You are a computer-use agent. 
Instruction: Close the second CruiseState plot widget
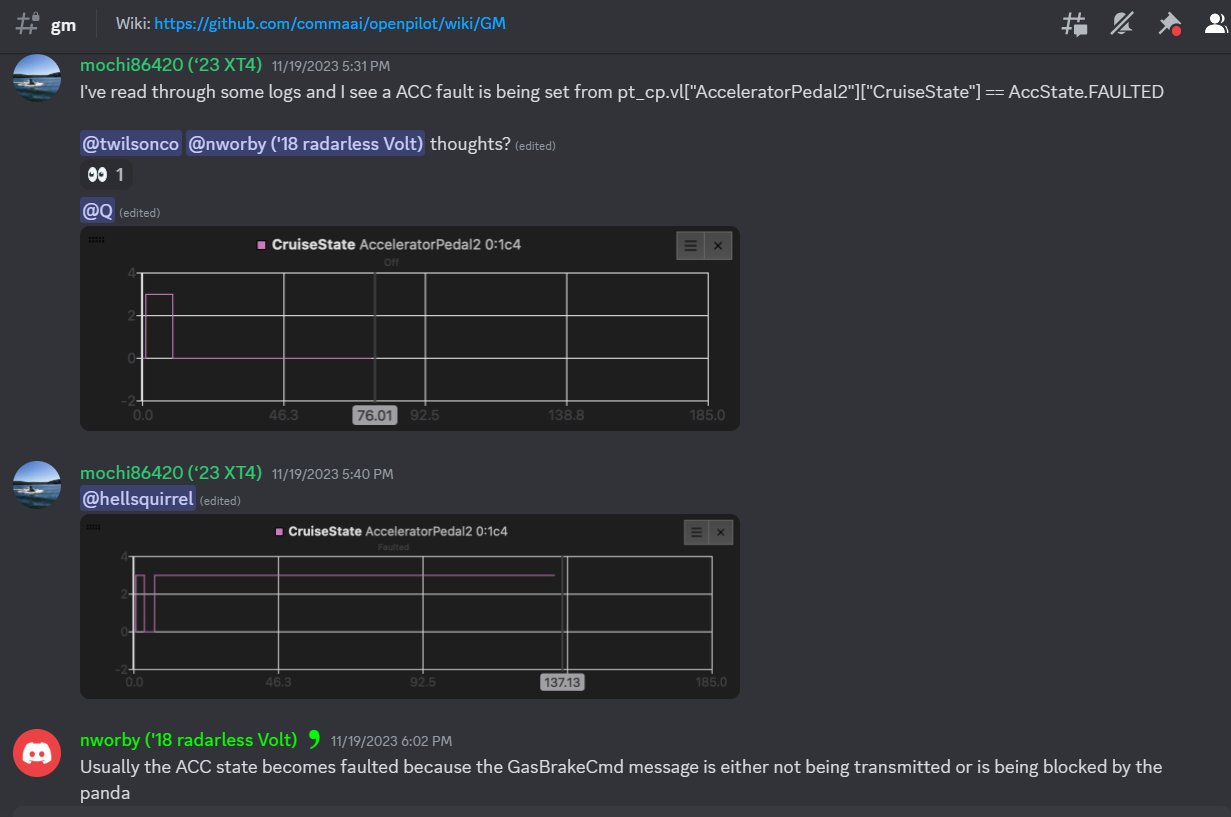(720, 531)
